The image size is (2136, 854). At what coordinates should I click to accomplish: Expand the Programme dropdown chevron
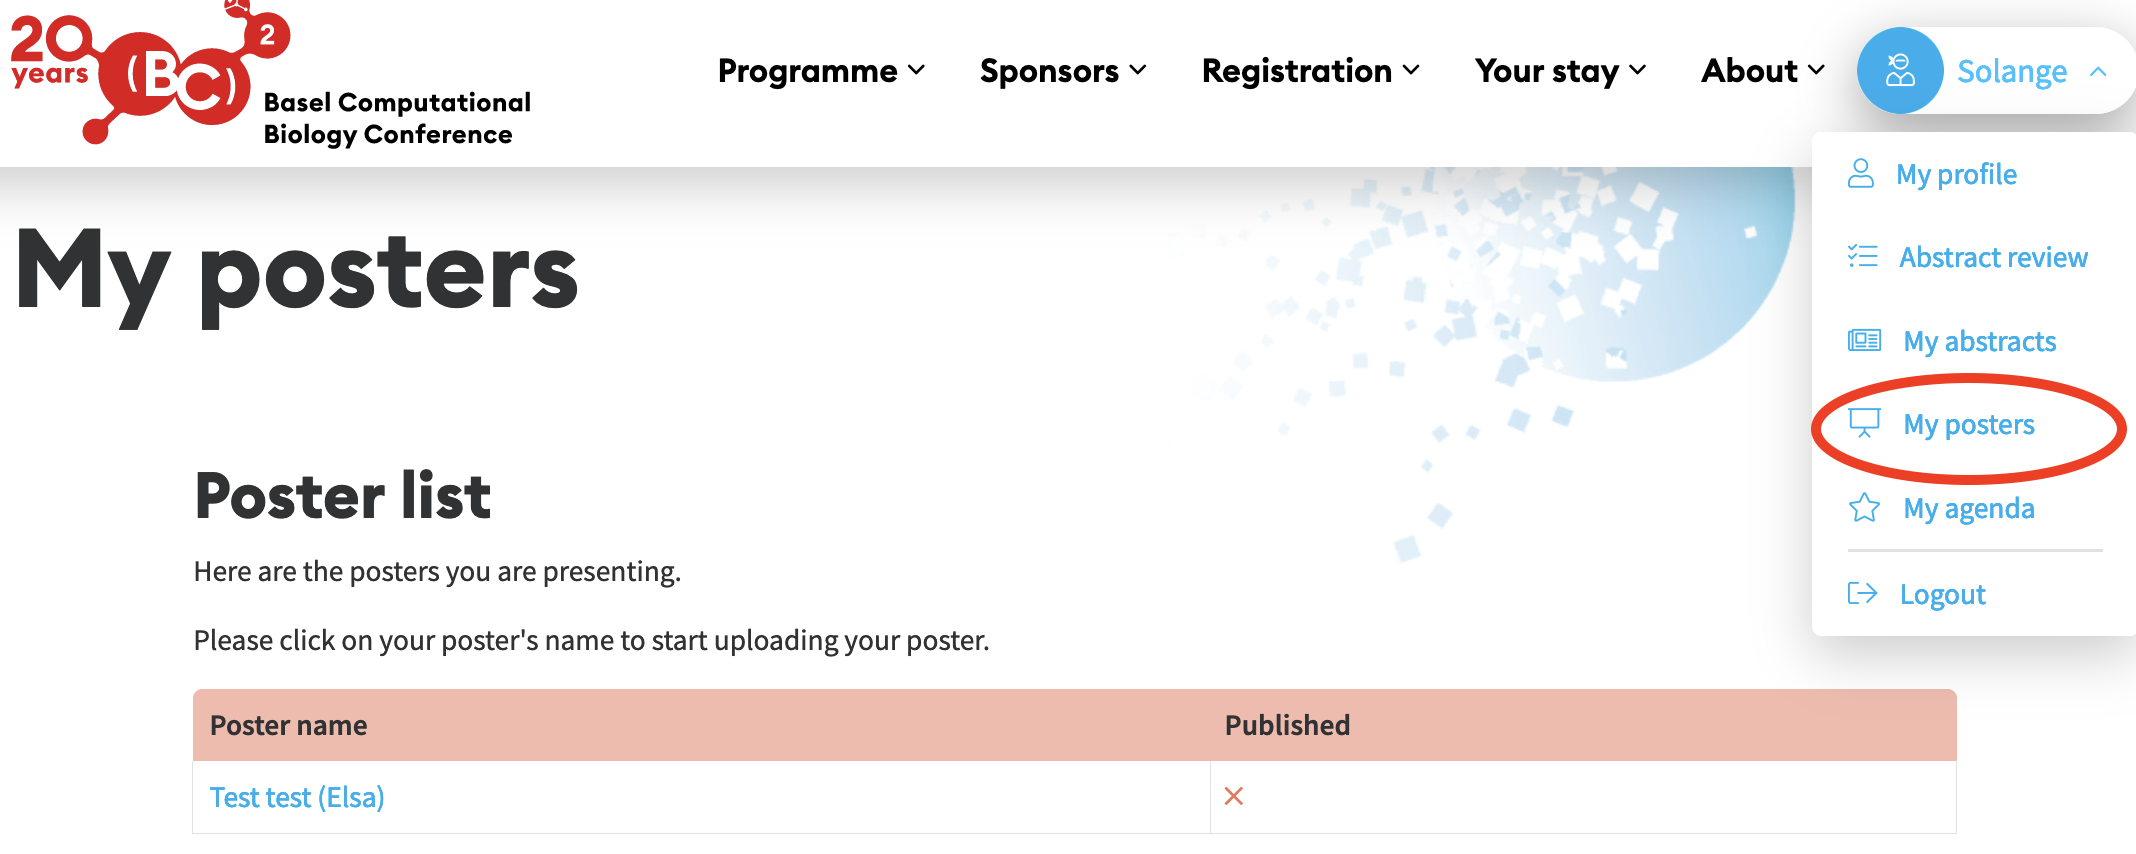tap(917, 71)
